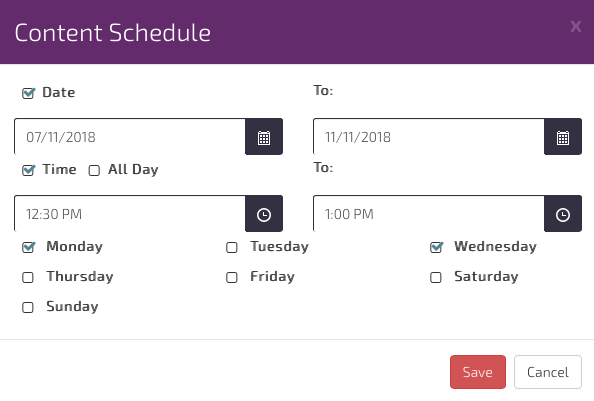Viewport: 594px width, 401px height.
Task: Check the Sunday checkbox
Action: pyautogui.click(x=28, y=307)
